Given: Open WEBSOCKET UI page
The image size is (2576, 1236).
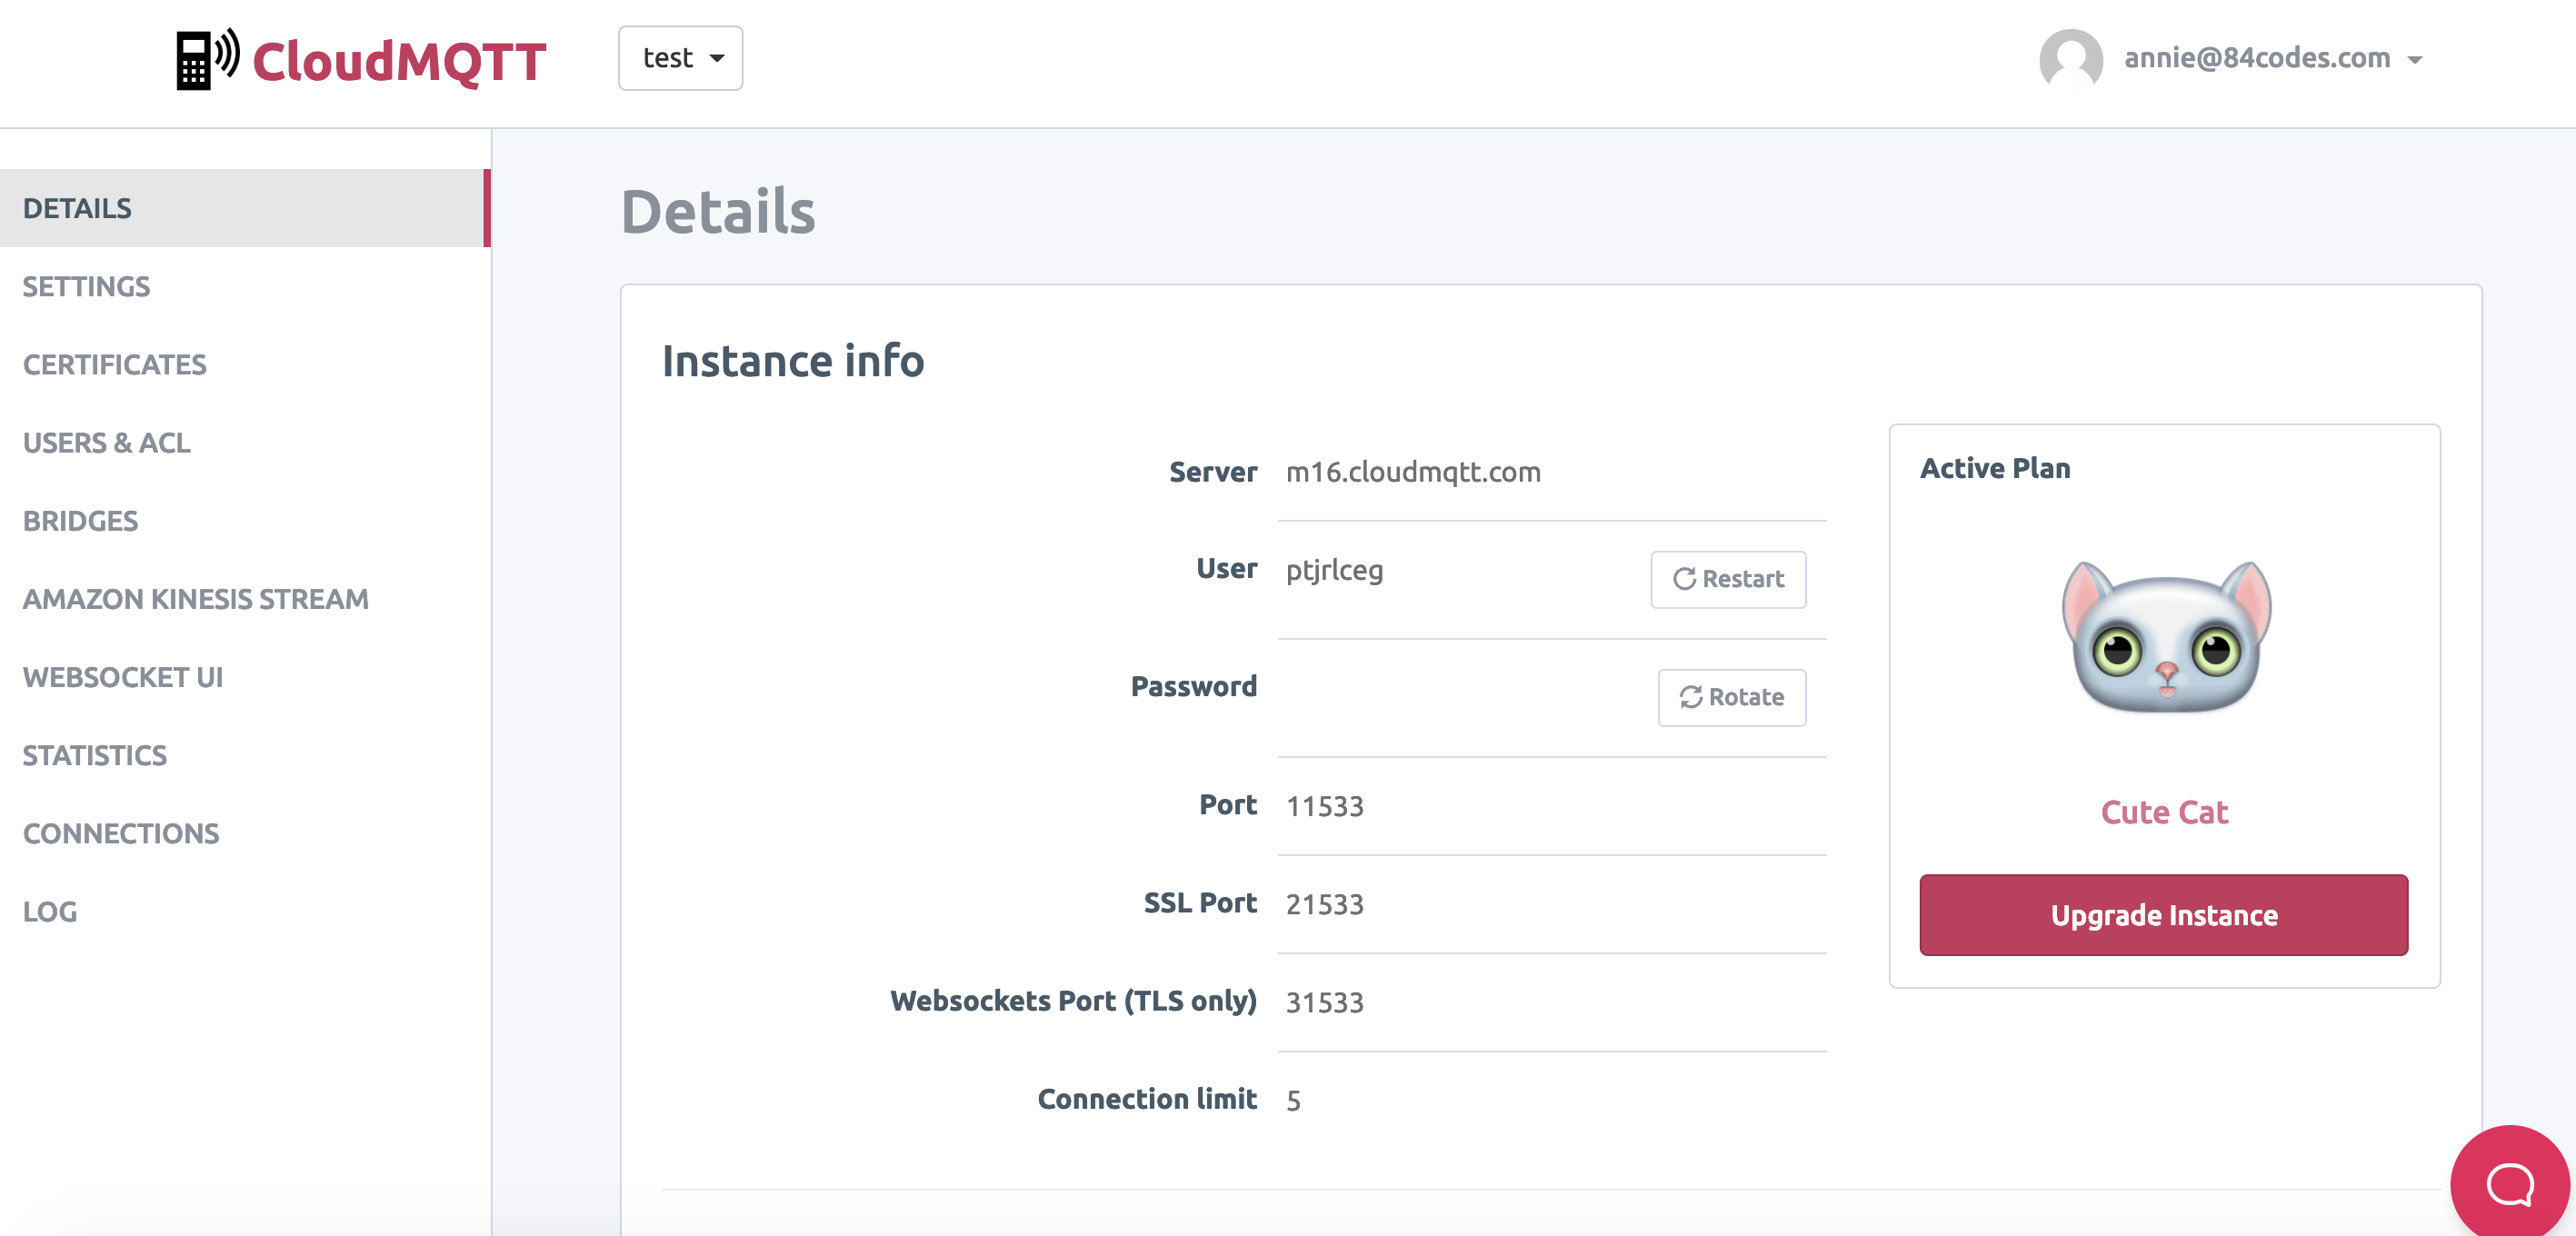Looking at the screenshot, I should click(x=122, y=676).
